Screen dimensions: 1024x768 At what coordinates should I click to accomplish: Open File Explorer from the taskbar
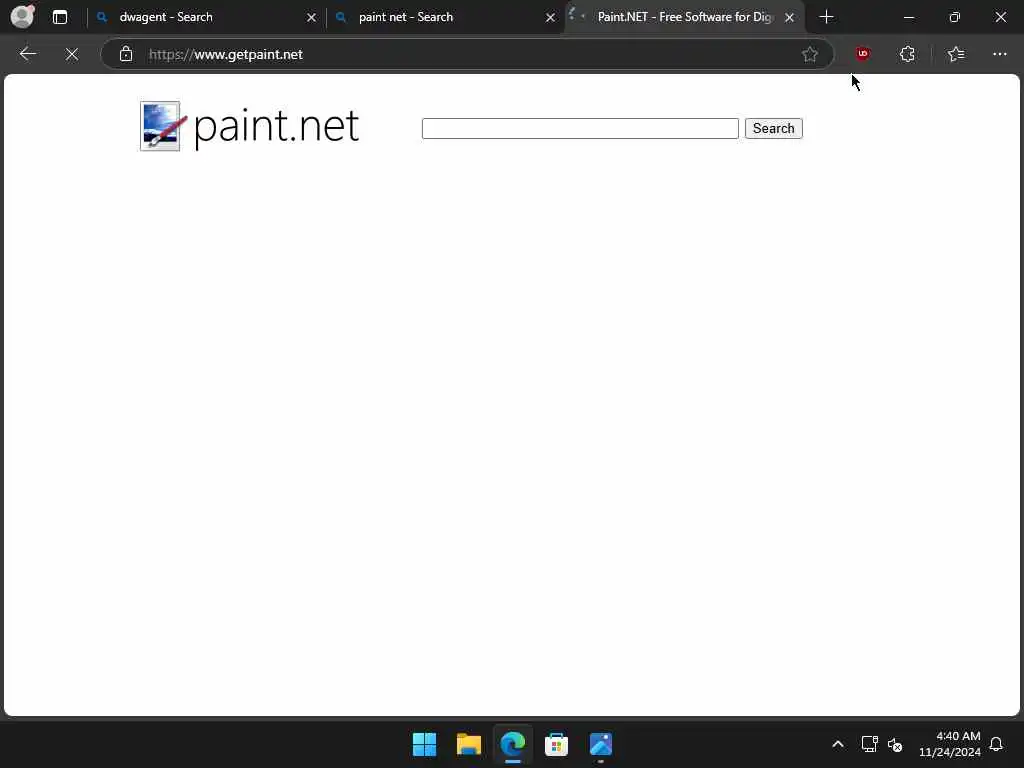469,744
